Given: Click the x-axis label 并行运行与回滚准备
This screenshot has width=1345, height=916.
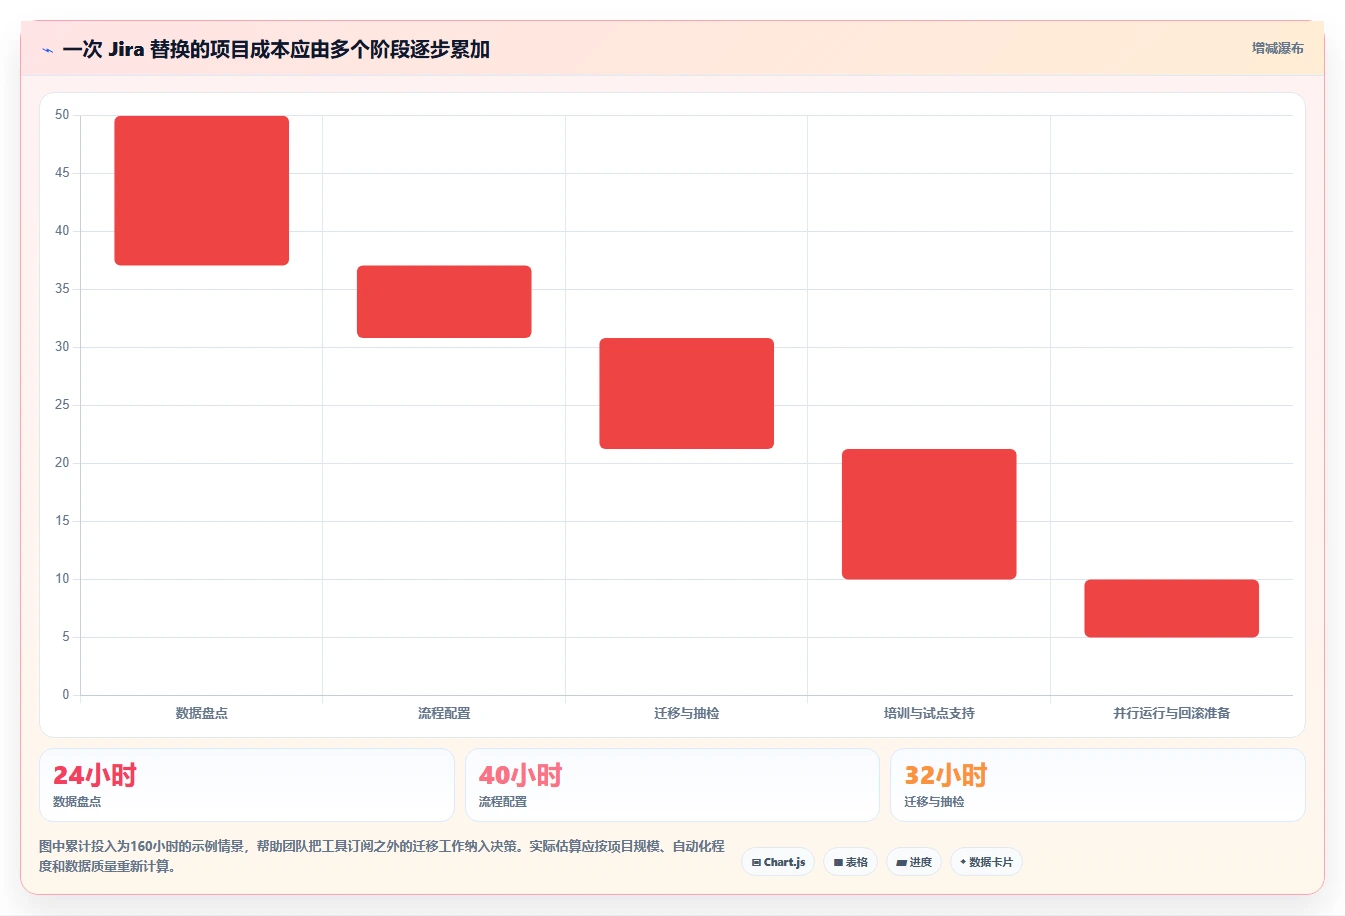Looking at the screenshot, I should click(1172, 713).
